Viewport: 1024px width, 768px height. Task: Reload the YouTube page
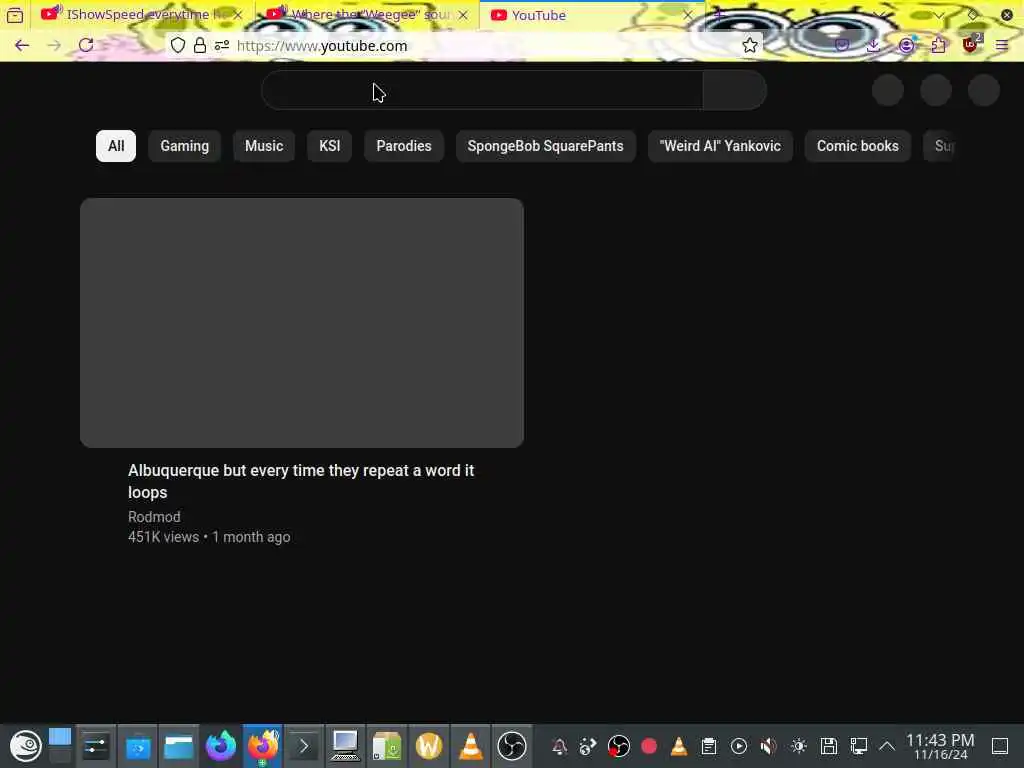click(x=86, y=45)
